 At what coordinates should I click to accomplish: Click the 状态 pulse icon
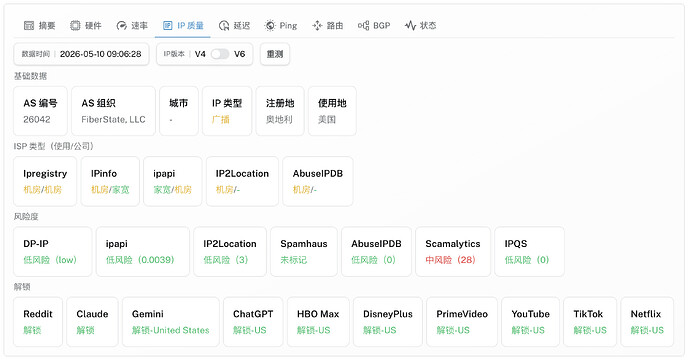[x=410, y=26]
